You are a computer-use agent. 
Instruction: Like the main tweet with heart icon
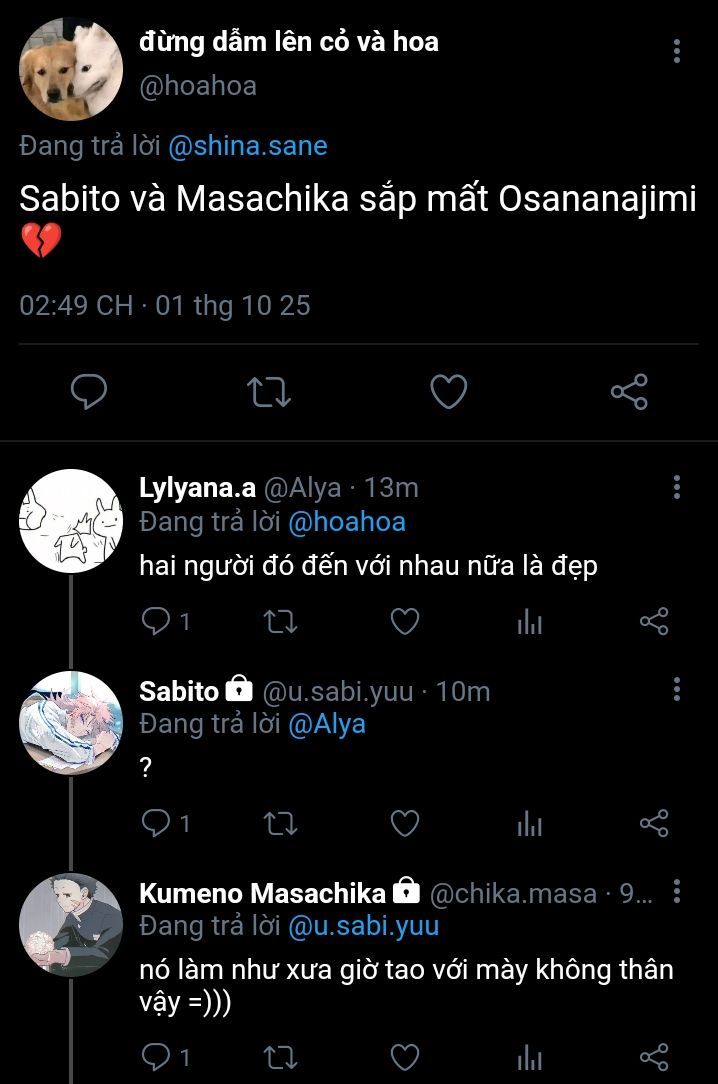[448, 391]
